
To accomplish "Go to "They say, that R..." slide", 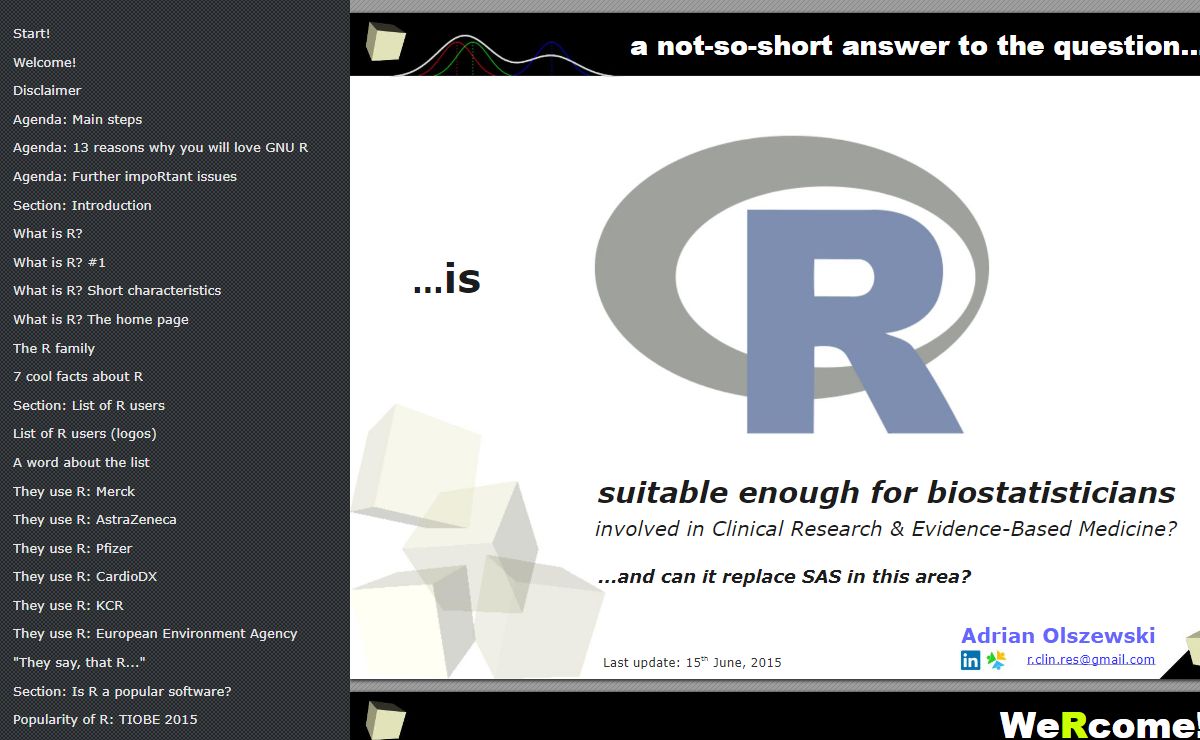I will [80, 662].
